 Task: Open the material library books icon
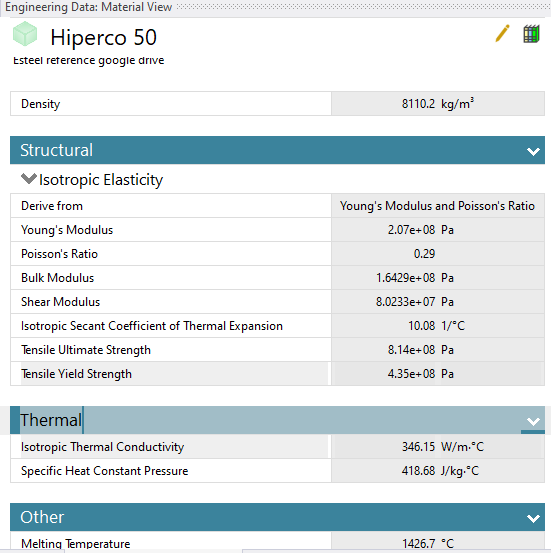(x=531, y=34)
